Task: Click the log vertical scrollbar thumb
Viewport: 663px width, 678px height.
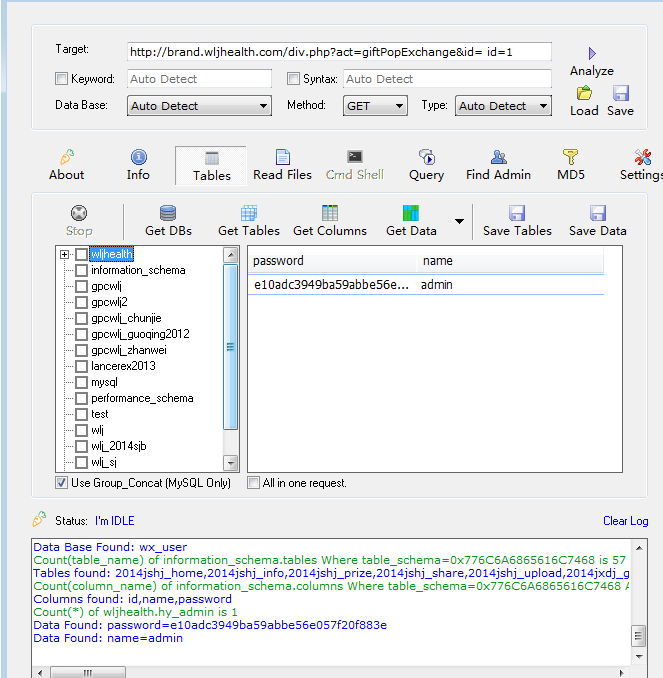Action: tap(638, 636)
